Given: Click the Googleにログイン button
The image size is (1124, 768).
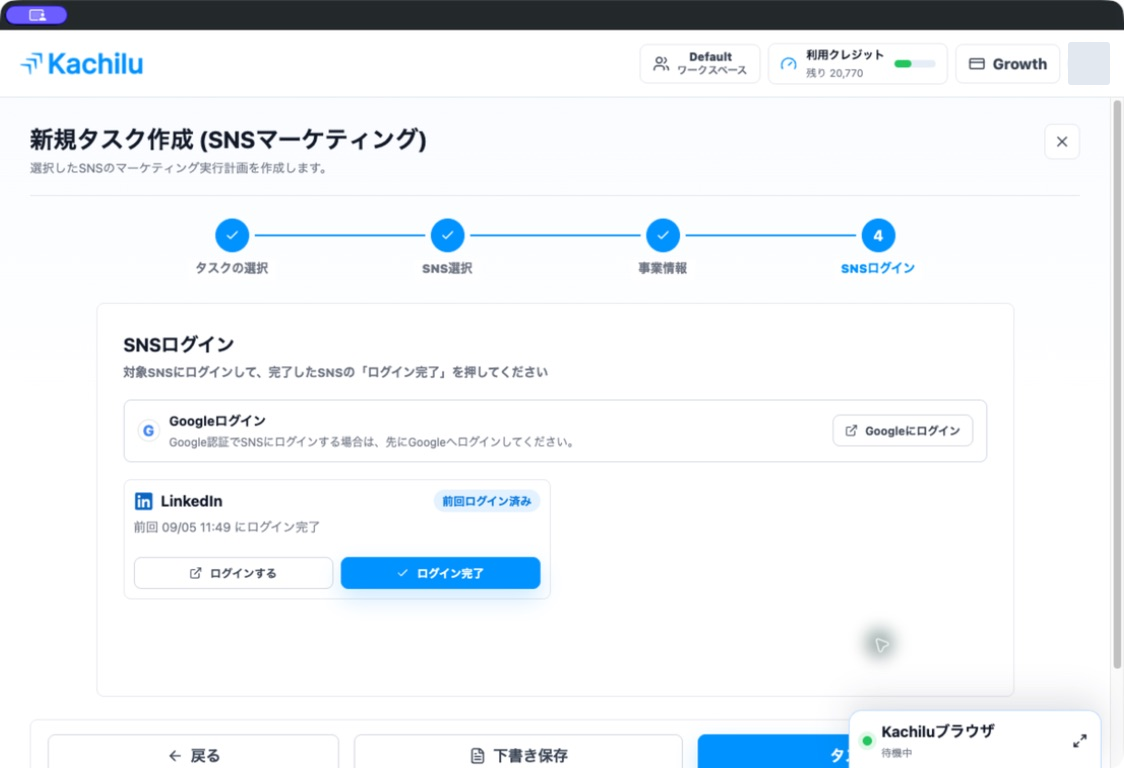Looking at the screenshot, I should pos(902,430).
